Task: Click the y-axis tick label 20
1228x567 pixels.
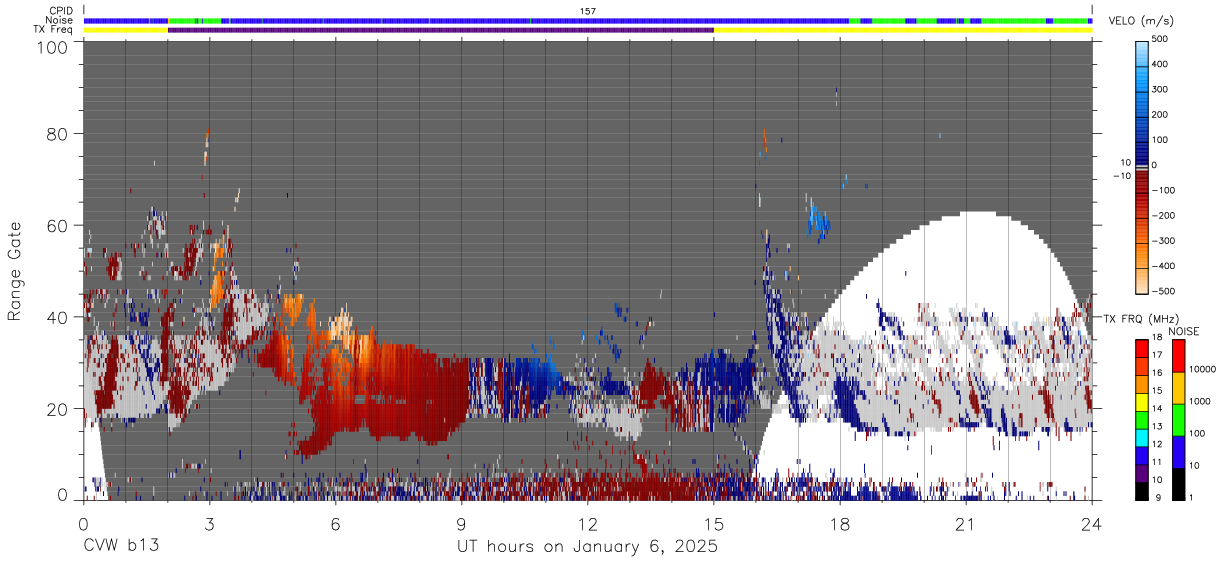Action: (x=58, y=408)
